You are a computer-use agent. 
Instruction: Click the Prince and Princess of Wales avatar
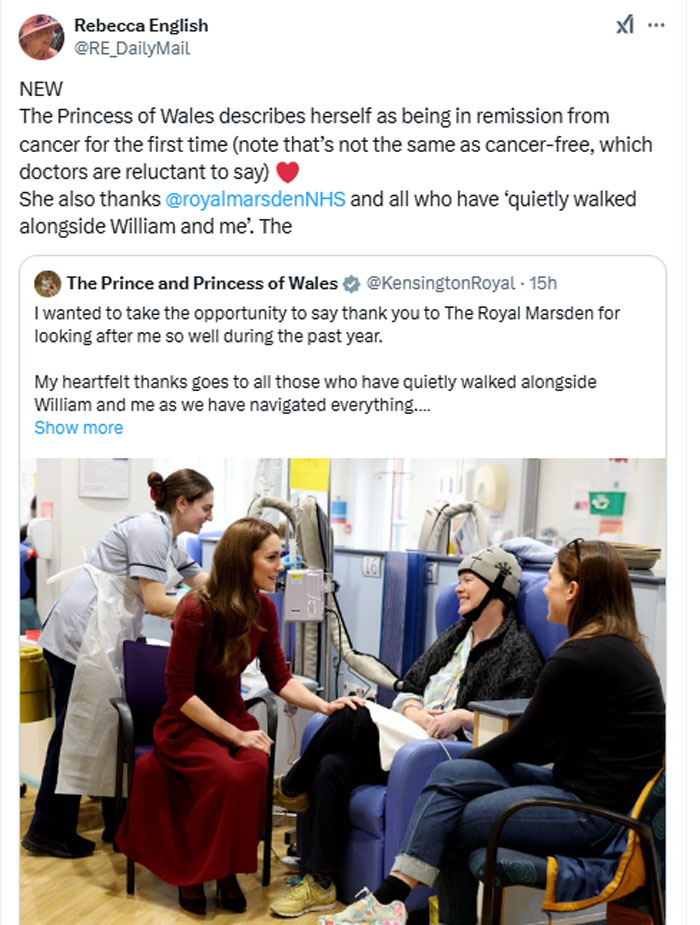click(47, 283)
